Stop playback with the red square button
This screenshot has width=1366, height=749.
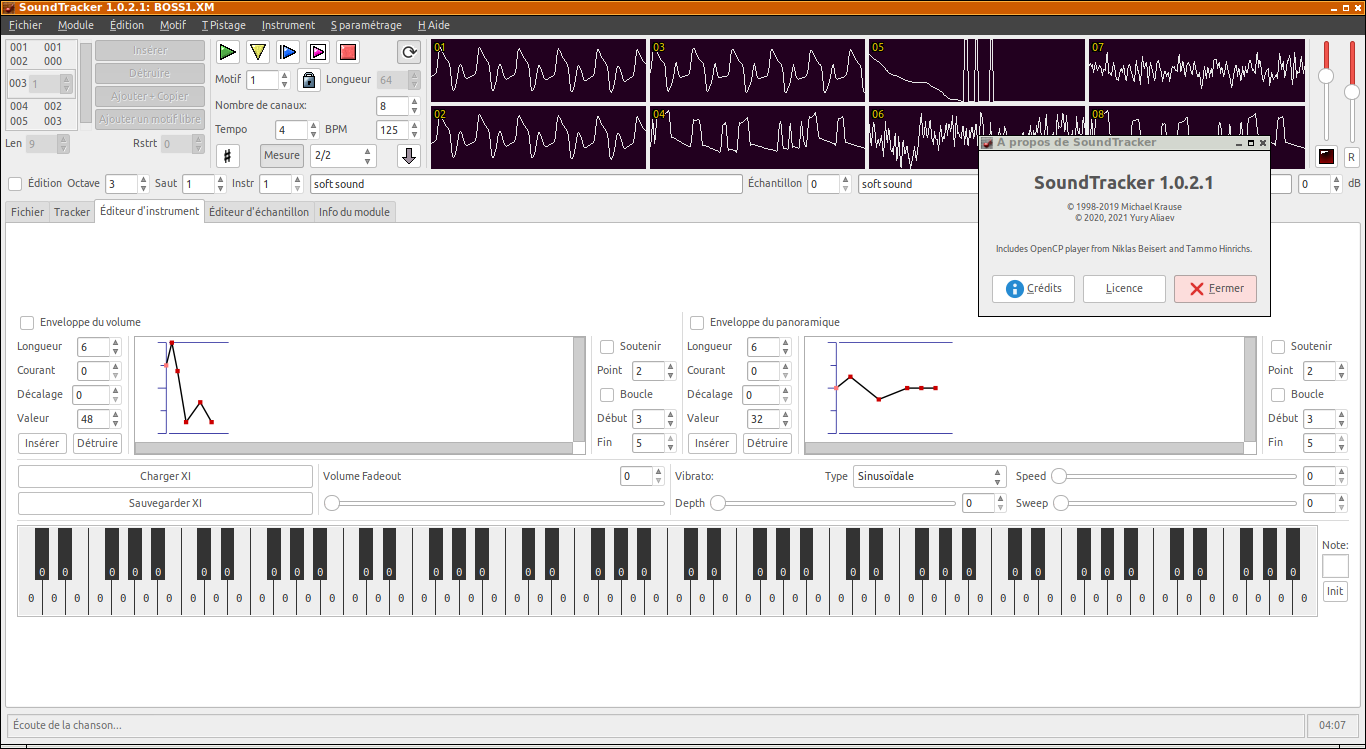pyautogui.click(x=348, y=52)
